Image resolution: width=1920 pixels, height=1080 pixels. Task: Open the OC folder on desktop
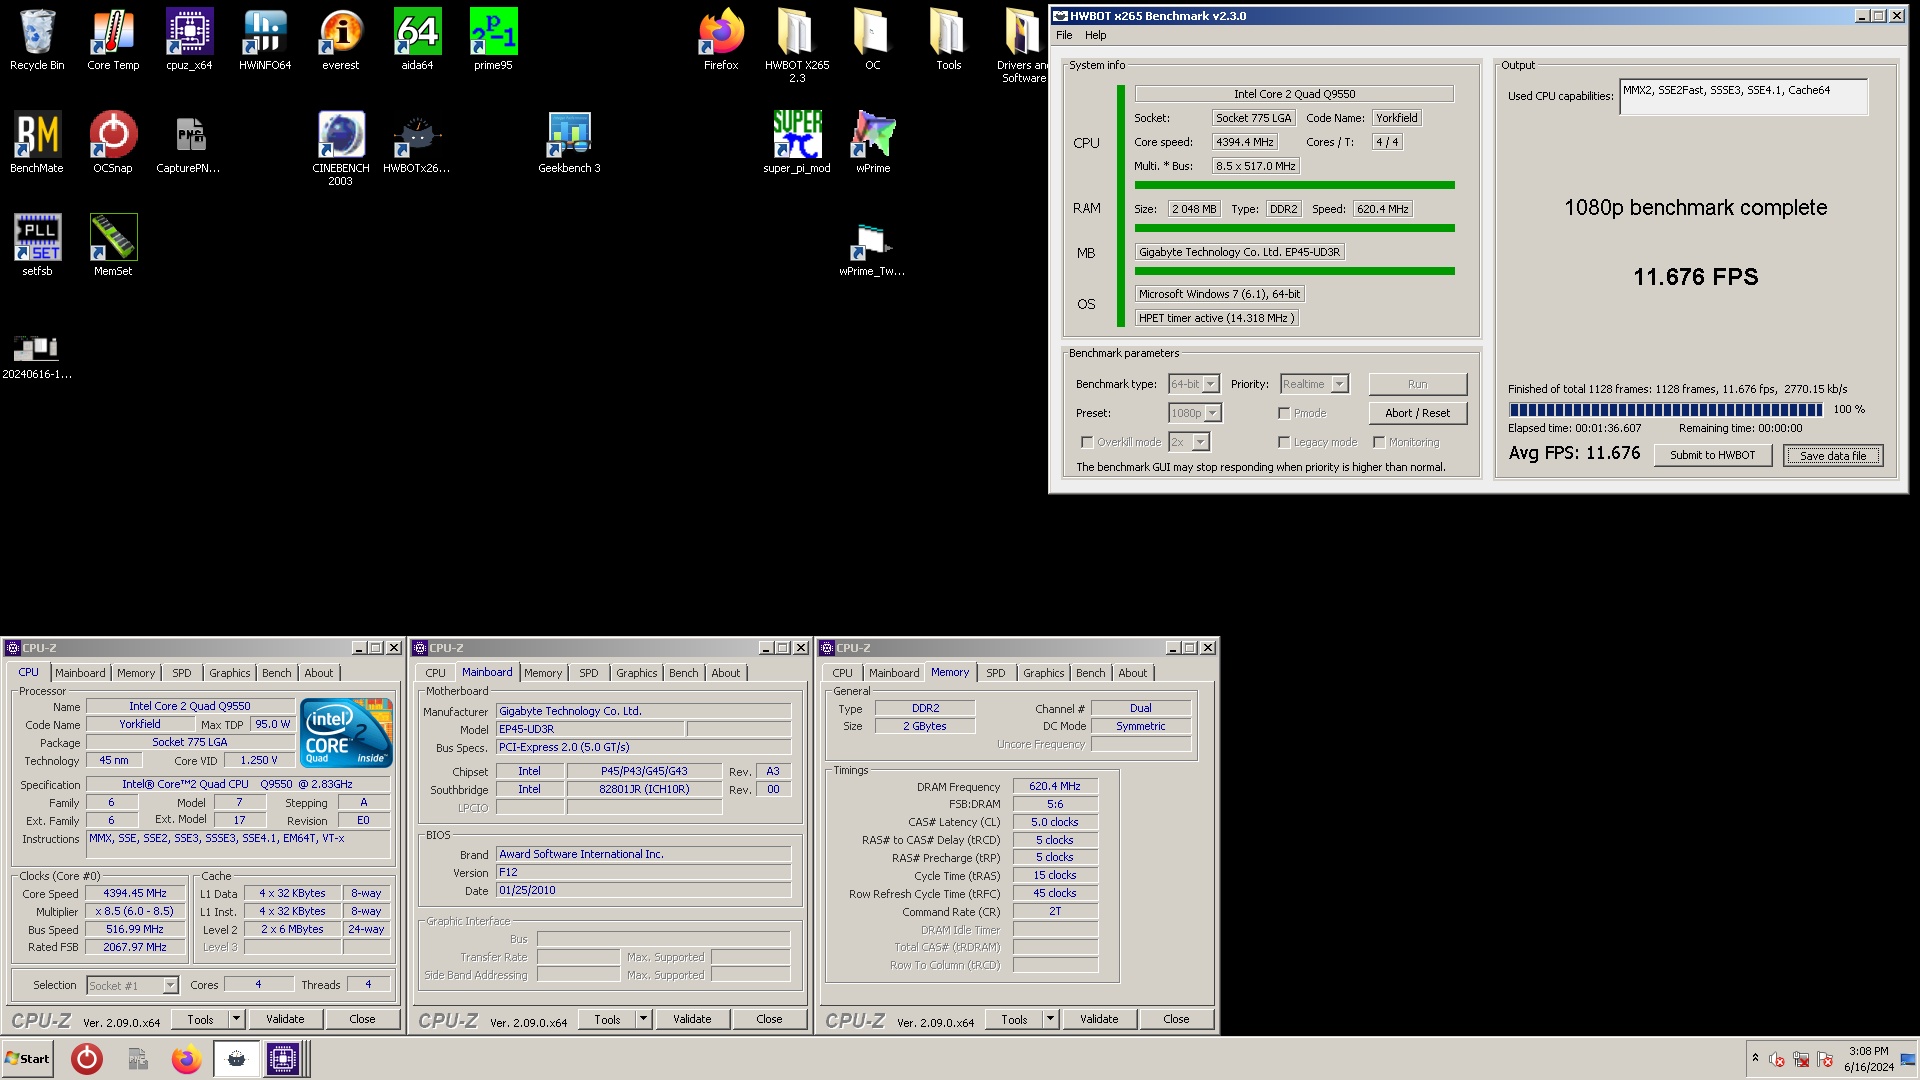[873, 40]
